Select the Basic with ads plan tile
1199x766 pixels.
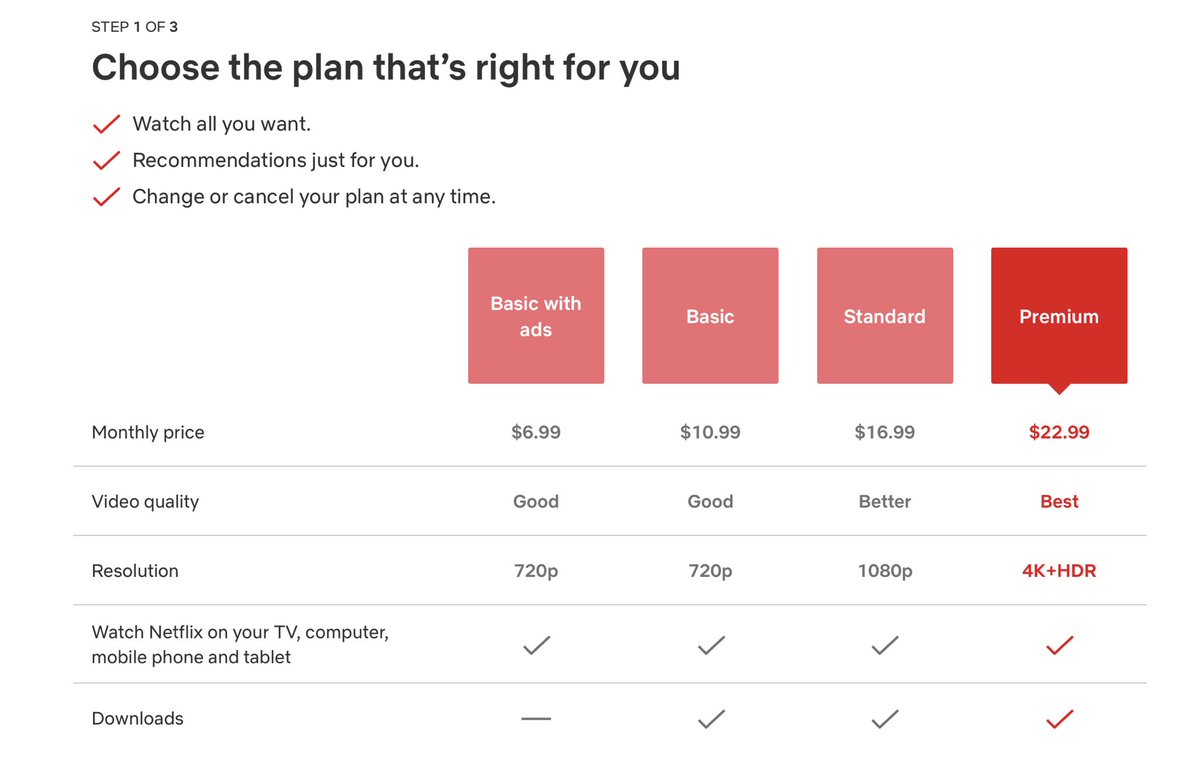536,316
